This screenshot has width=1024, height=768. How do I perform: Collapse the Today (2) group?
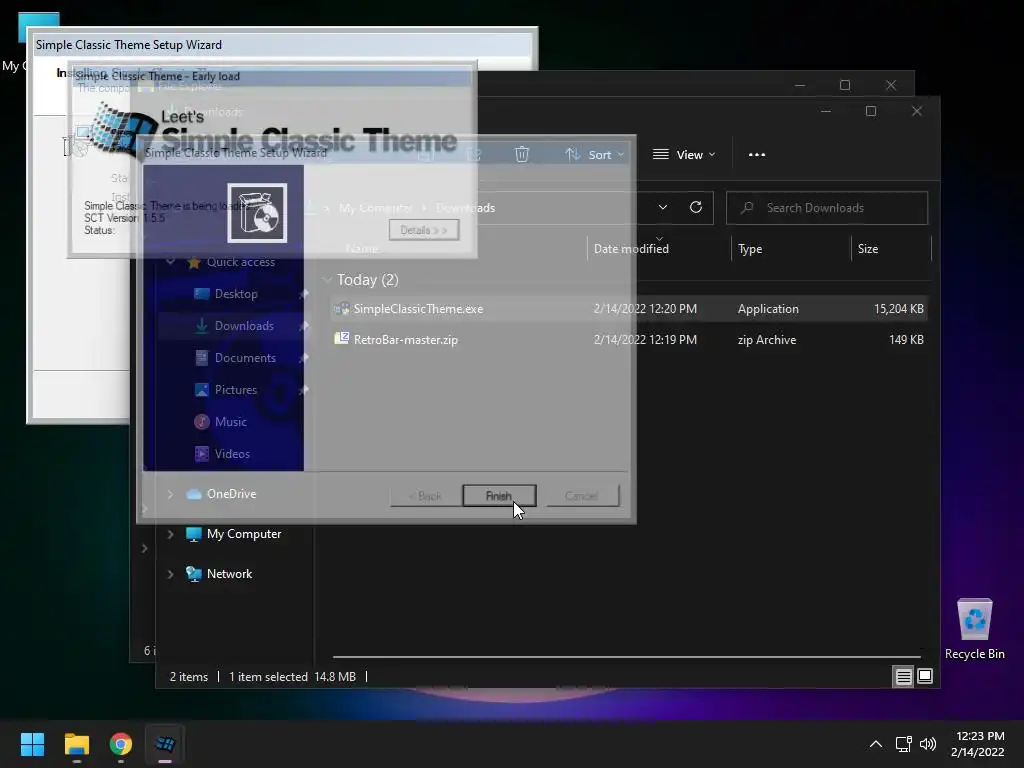pyautogui.click(x=327, y=280)
